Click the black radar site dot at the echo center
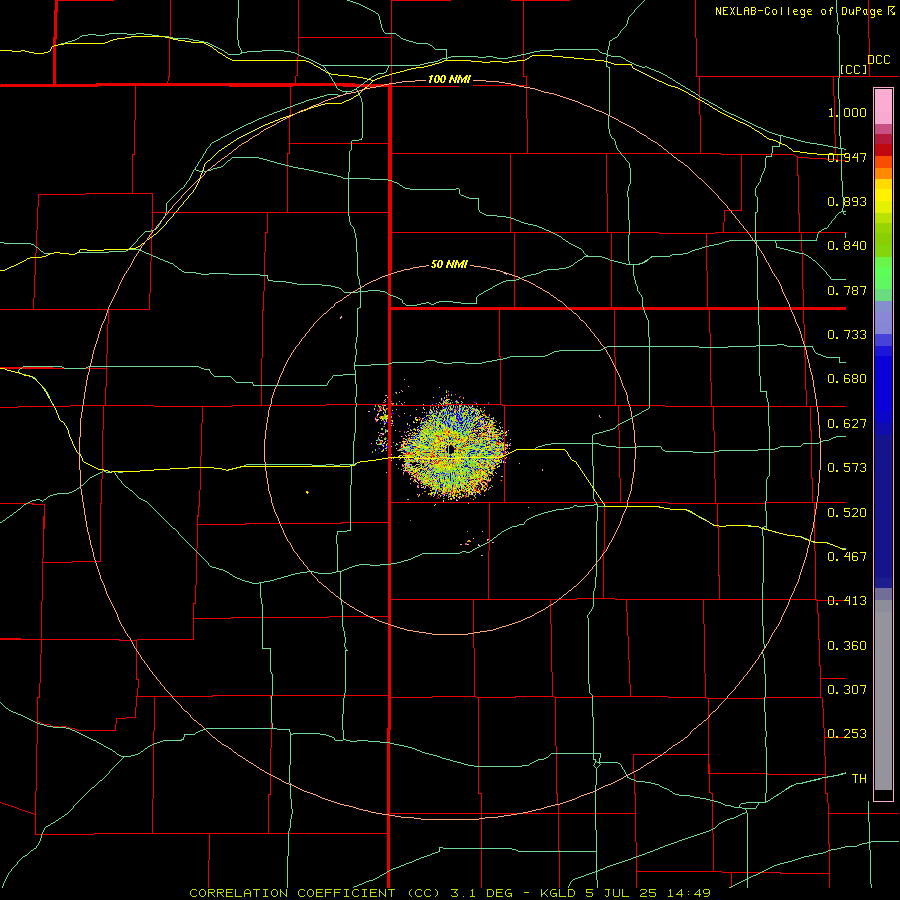 click(x=451, y=449)
